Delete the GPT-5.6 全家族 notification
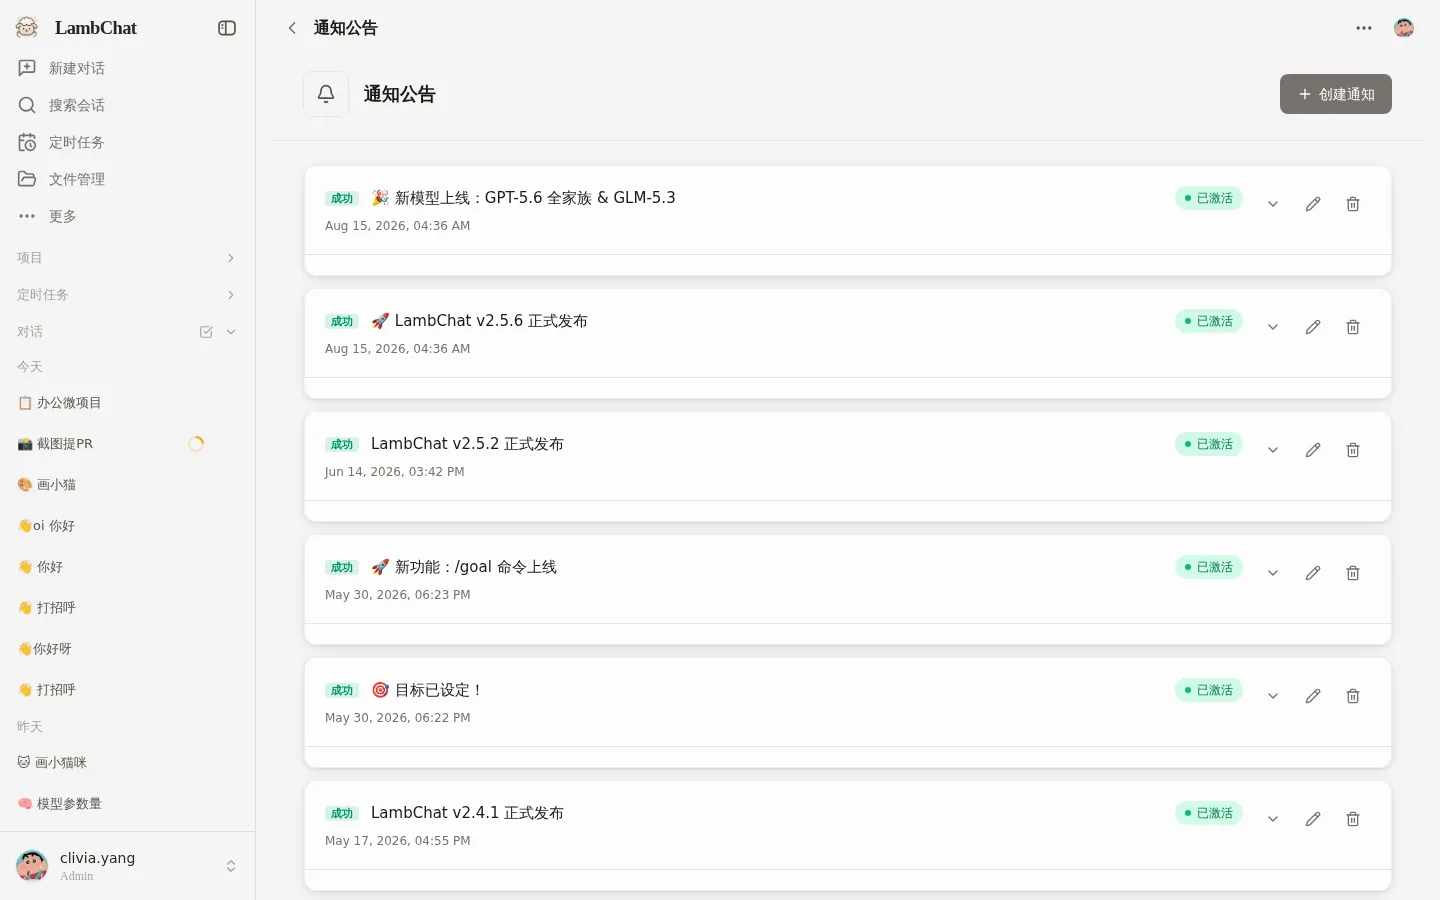 [x=1353, y=204]
